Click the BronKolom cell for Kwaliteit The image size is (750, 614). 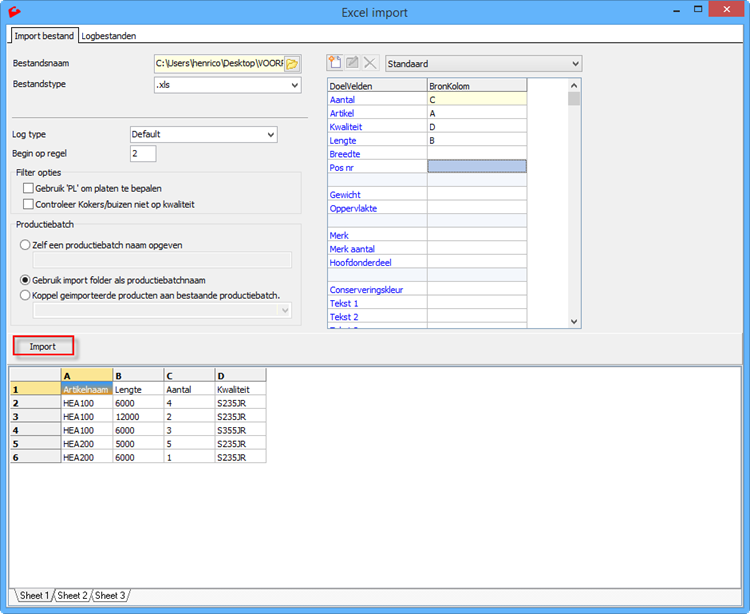click(x=477, y=127)
